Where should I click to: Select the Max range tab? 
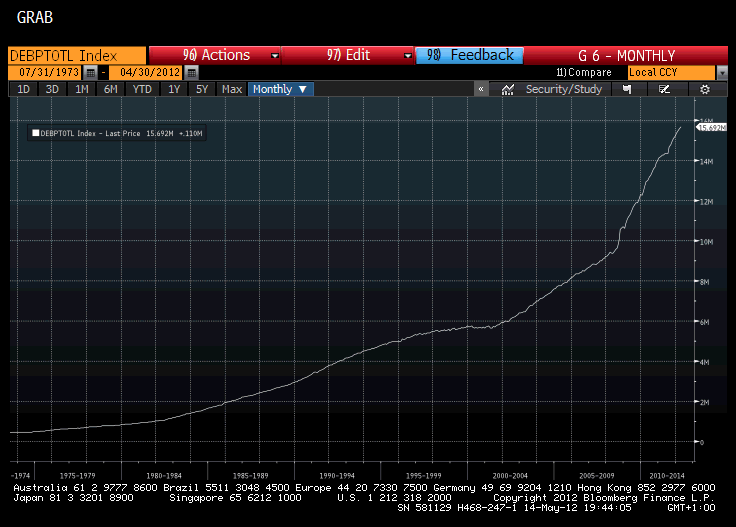tap(232, 89)
